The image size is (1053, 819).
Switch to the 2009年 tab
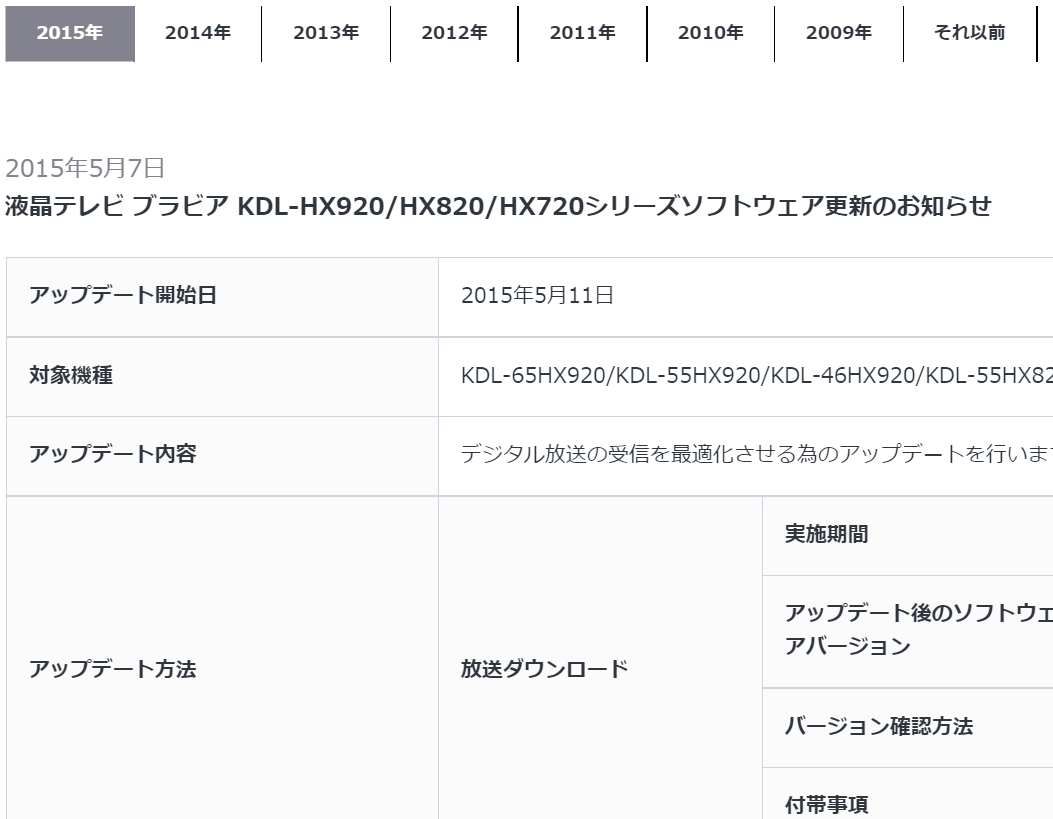(x=839, y=33)
